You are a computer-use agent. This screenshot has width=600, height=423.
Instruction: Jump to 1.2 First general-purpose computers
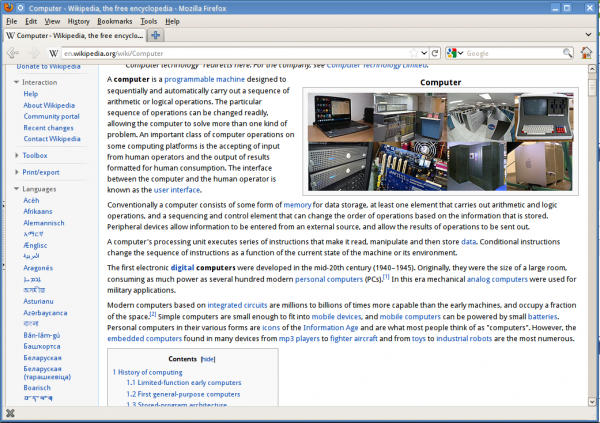coord(183,394)
